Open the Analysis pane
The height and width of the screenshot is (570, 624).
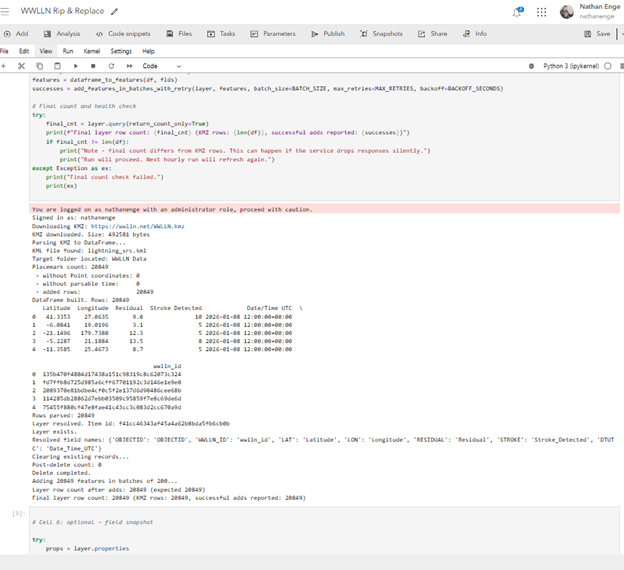pos(62,34)
